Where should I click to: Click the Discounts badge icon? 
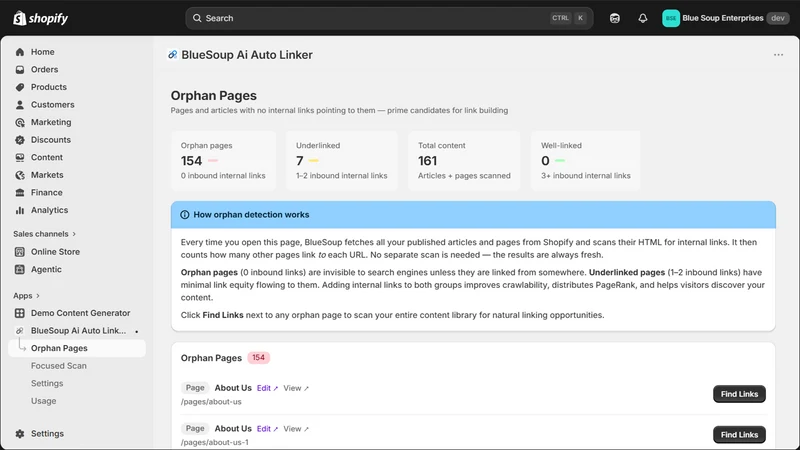pyautogui.click(x=20, y=140)
